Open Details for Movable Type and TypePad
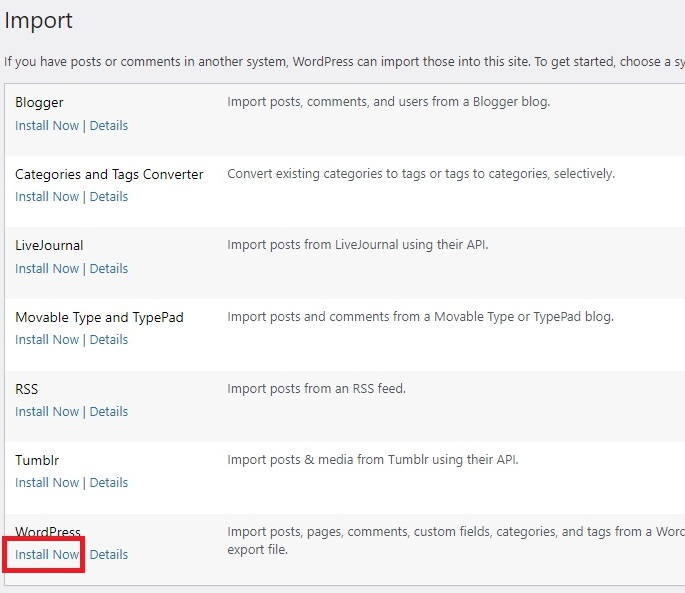This screenshot has width=685, height=593. [109, 340]
